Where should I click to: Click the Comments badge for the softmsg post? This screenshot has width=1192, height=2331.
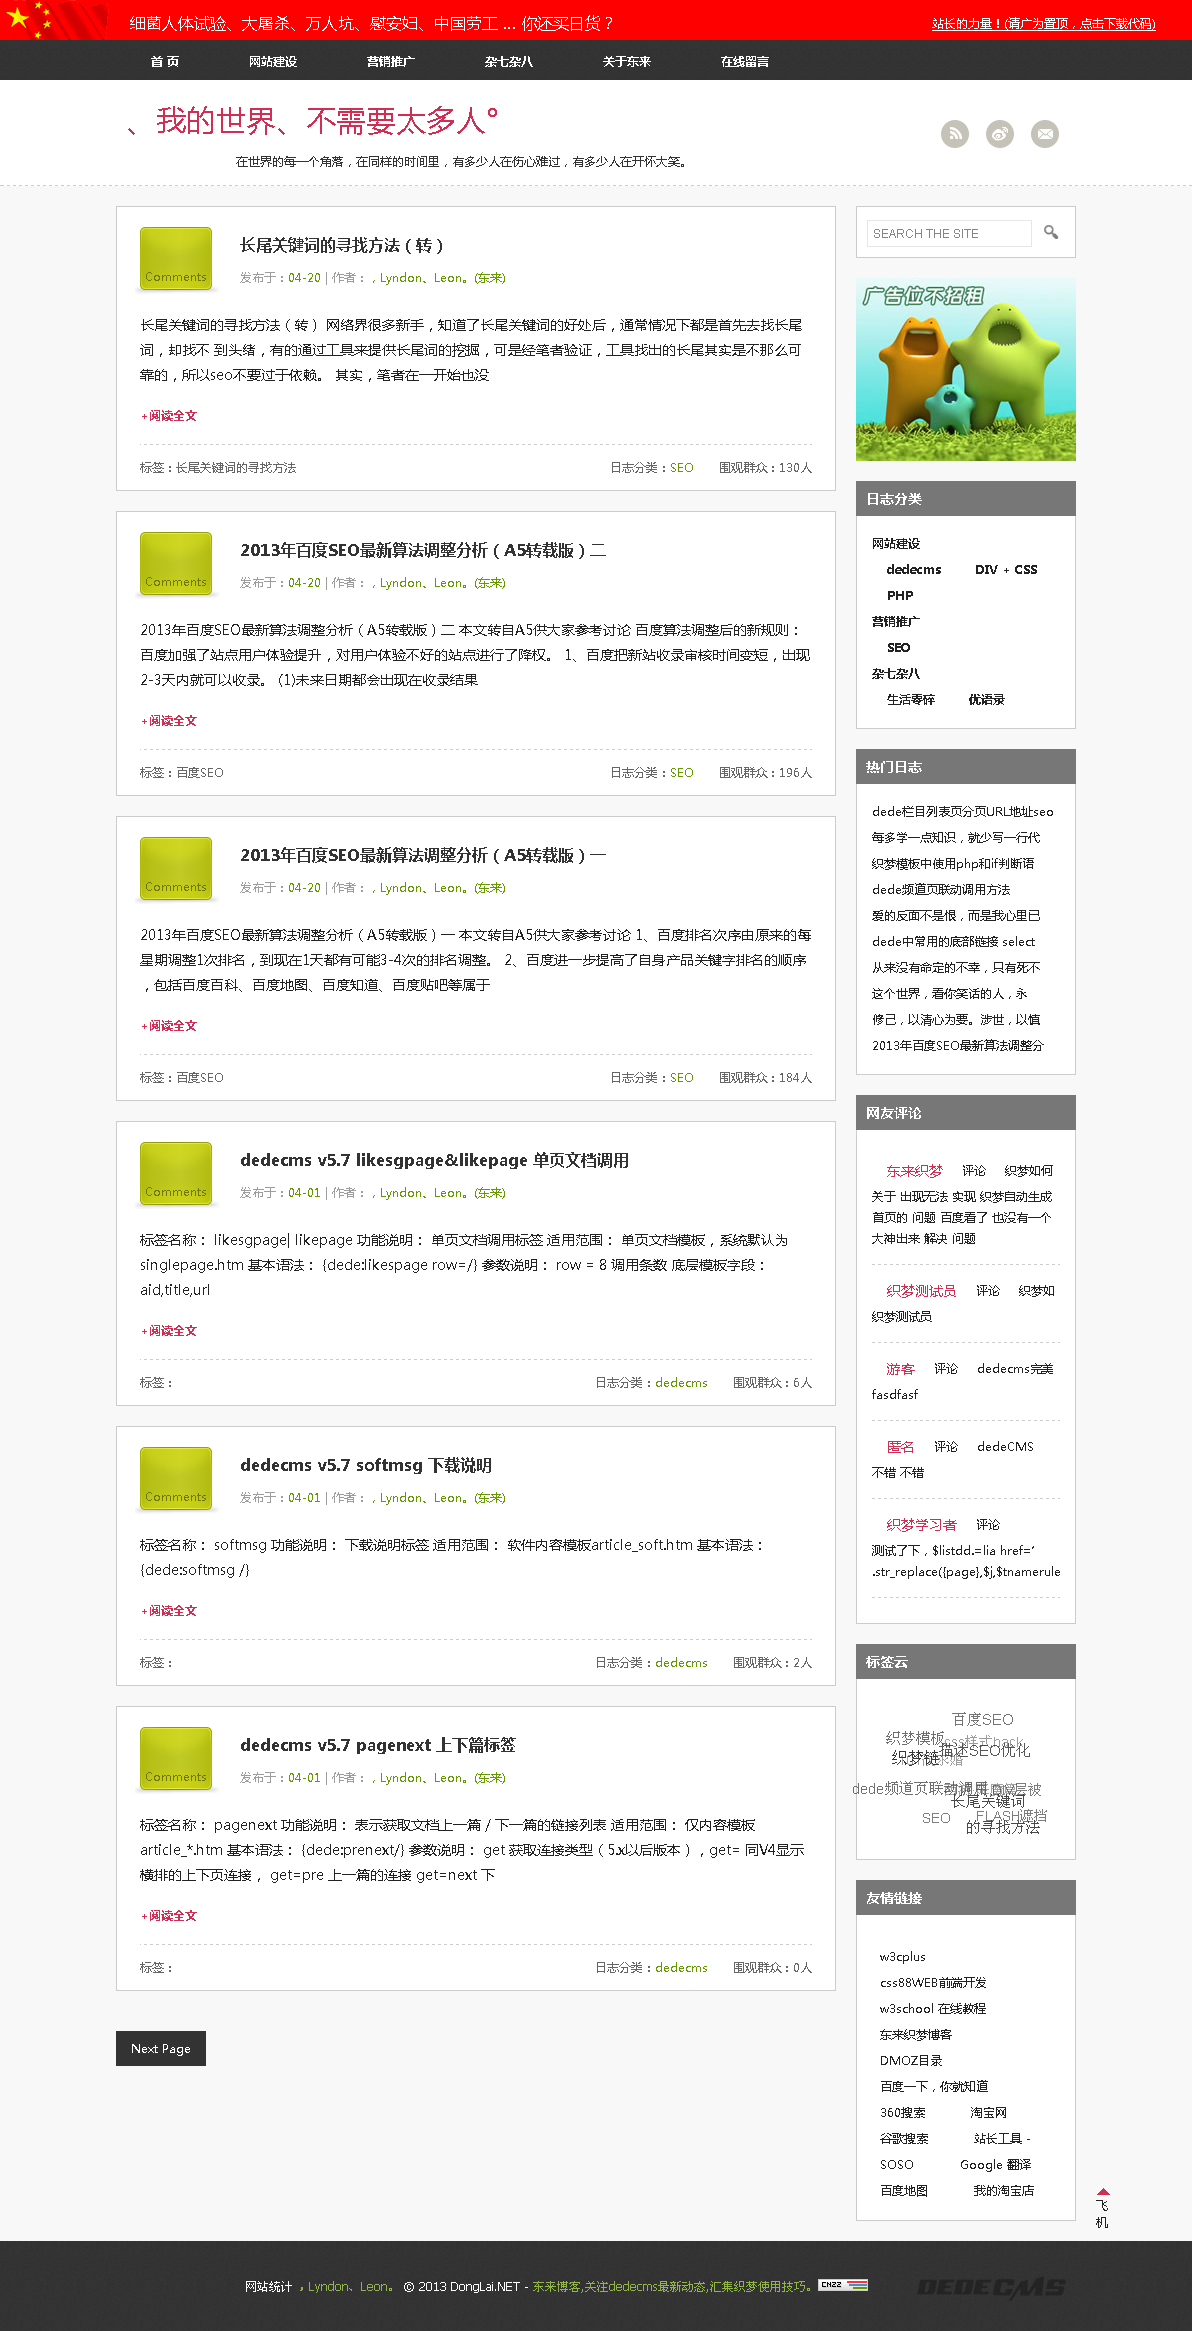176,1478
